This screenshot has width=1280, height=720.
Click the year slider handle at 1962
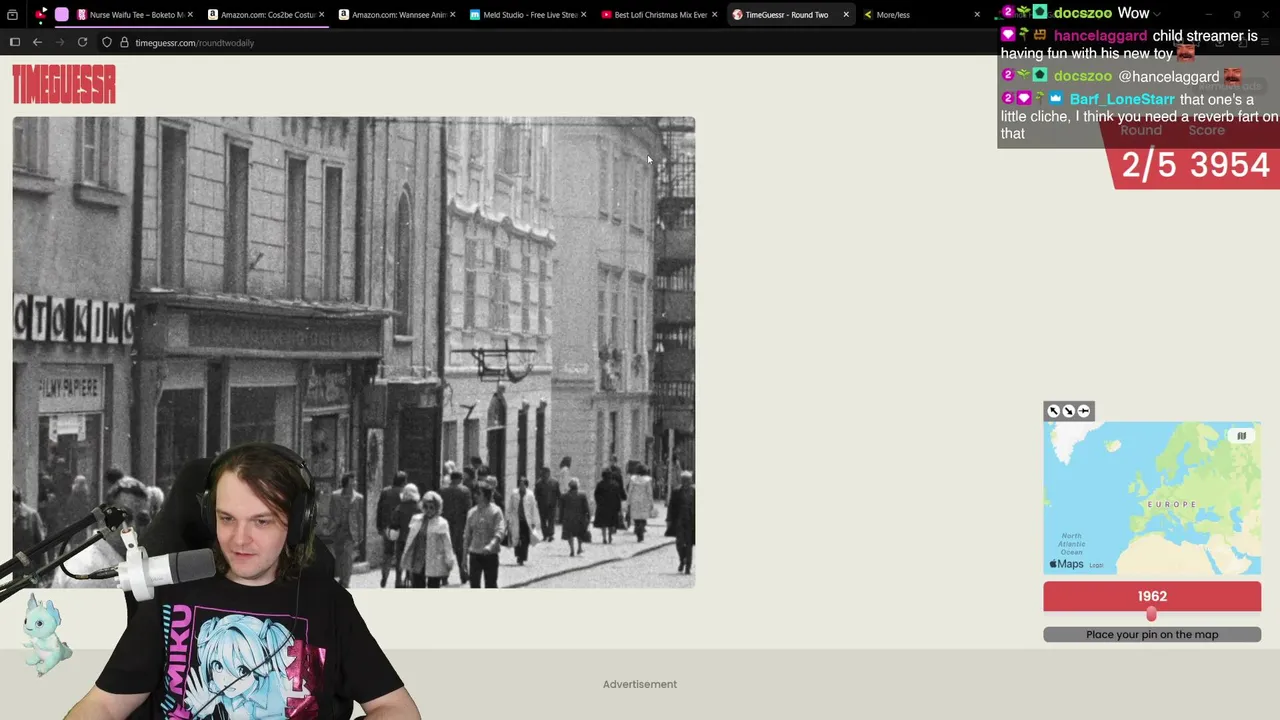point(1152,615)
